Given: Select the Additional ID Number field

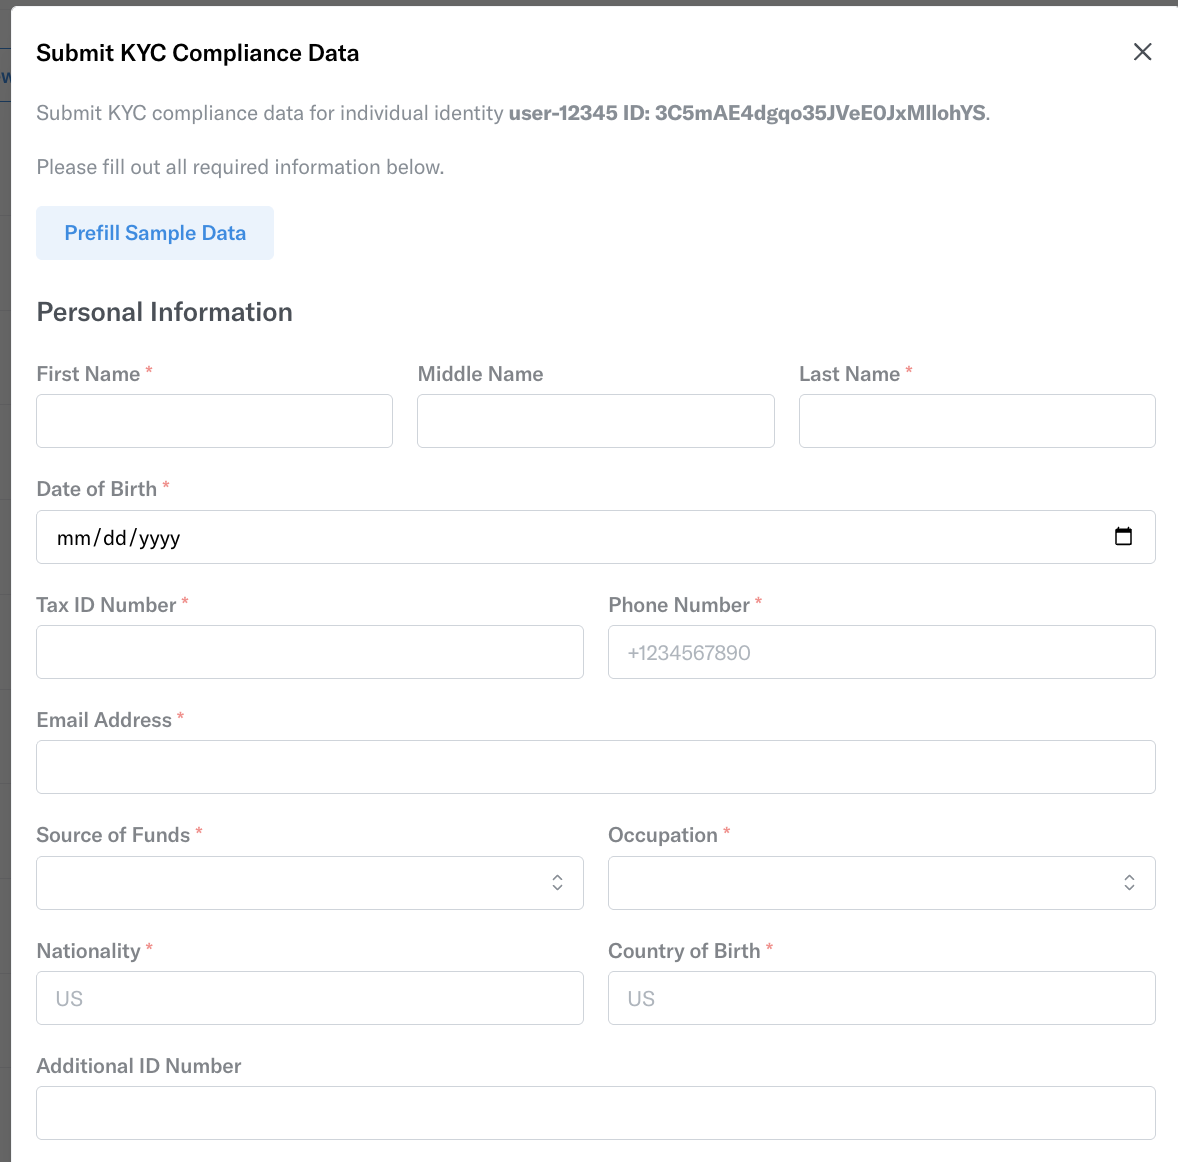Looking at the screenshot, I should [x=596, y=1112].
